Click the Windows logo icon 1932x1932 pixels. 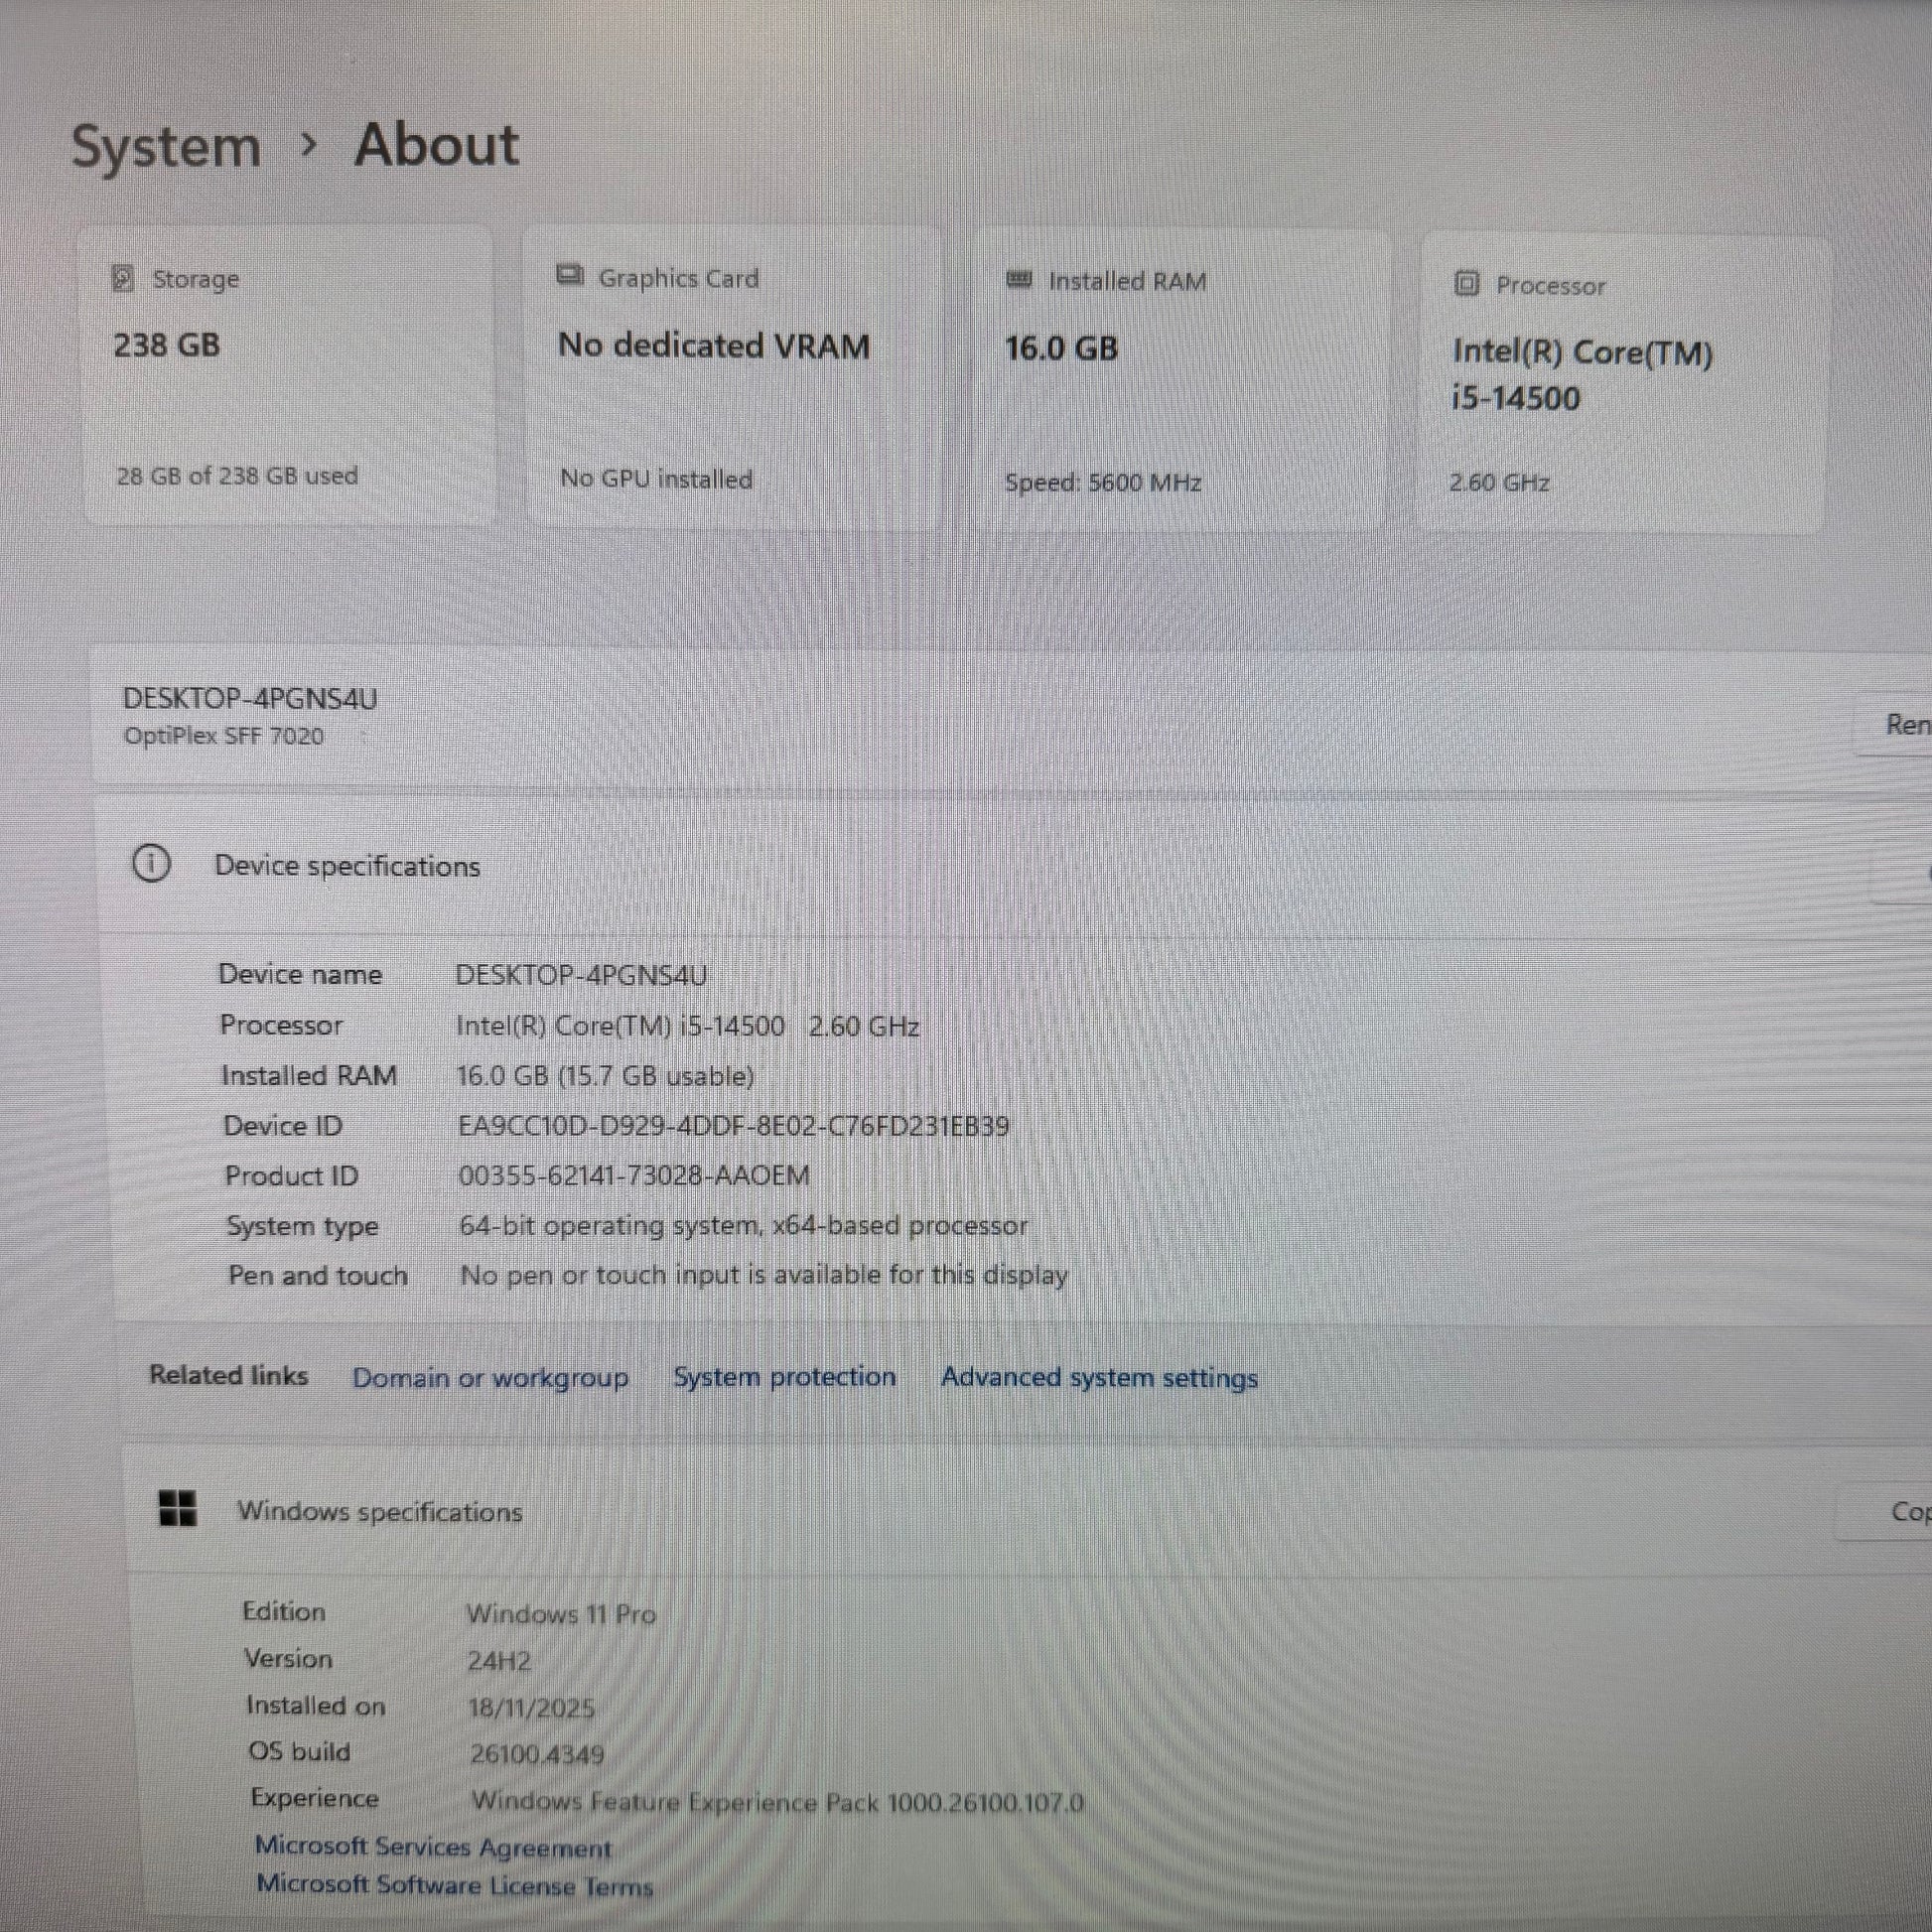tap(178, 1508)
